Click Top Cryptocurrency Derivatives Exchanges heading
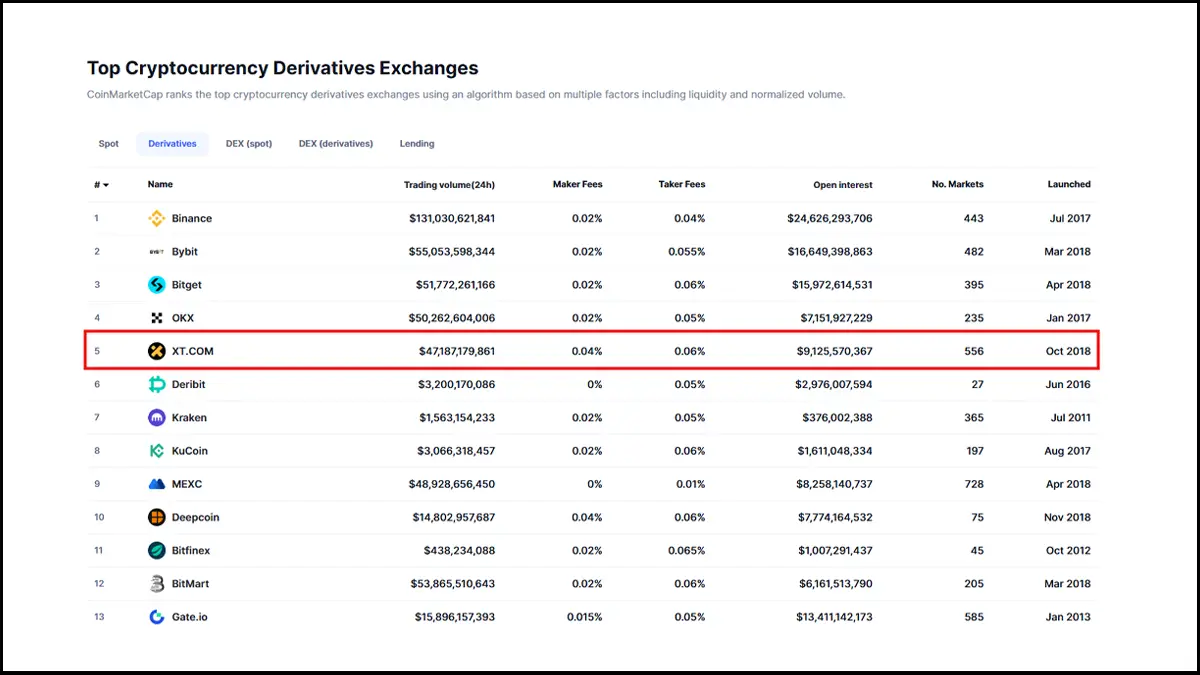 point(283,68)
